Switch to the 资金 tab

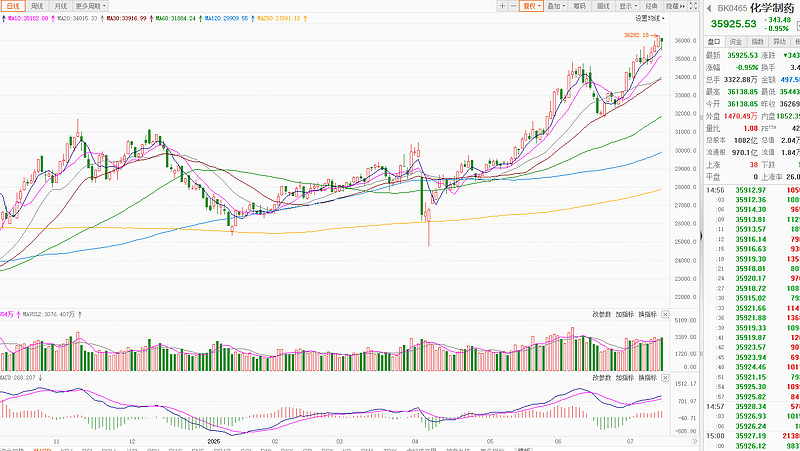(x=736, y=41)
